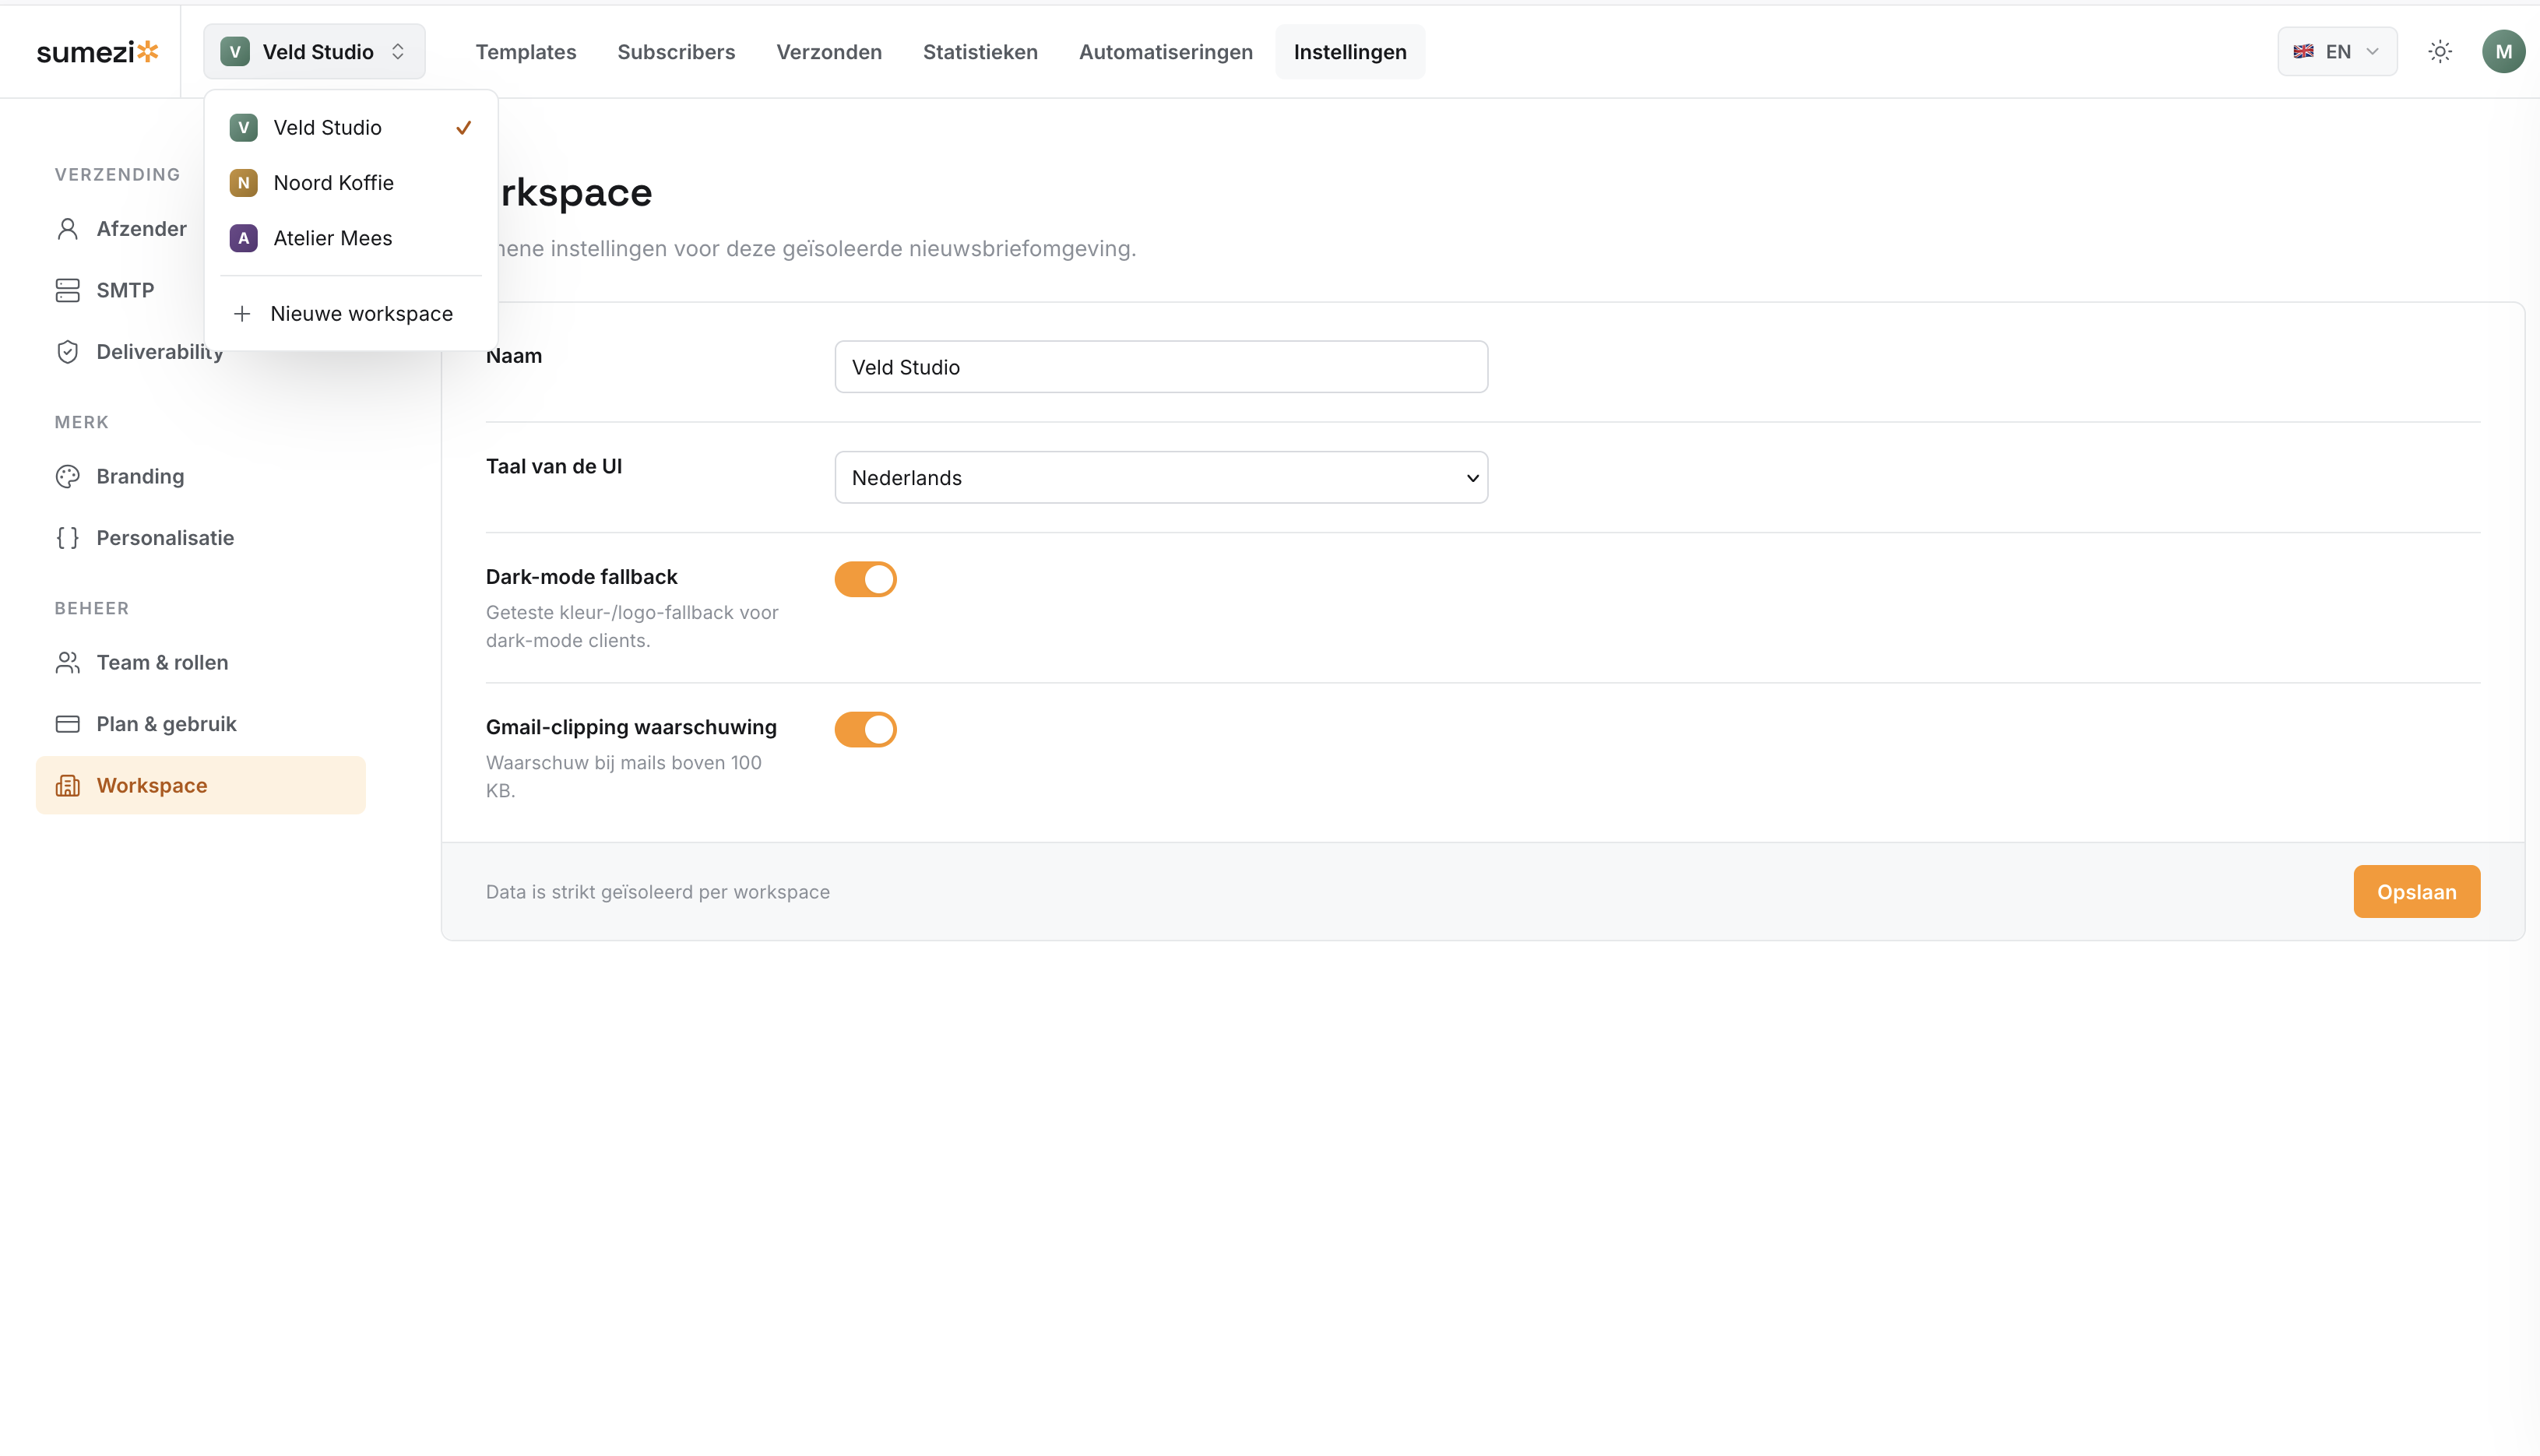2540x1456 pixels.
Task: Turn off Gmail-clipping waarschuwing toggle
Action: click(865, 729)
